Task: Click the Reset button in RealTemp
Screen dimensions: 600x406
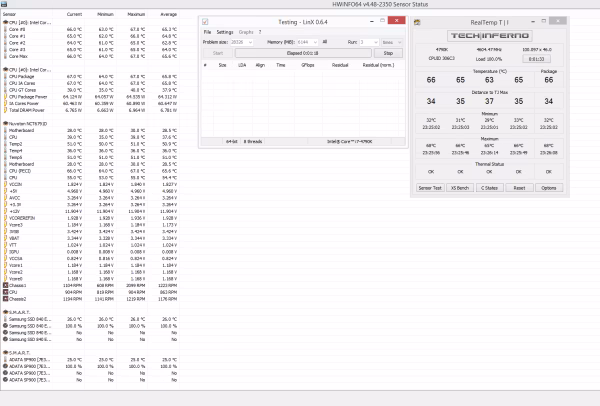Action: [x=519, y=188]
